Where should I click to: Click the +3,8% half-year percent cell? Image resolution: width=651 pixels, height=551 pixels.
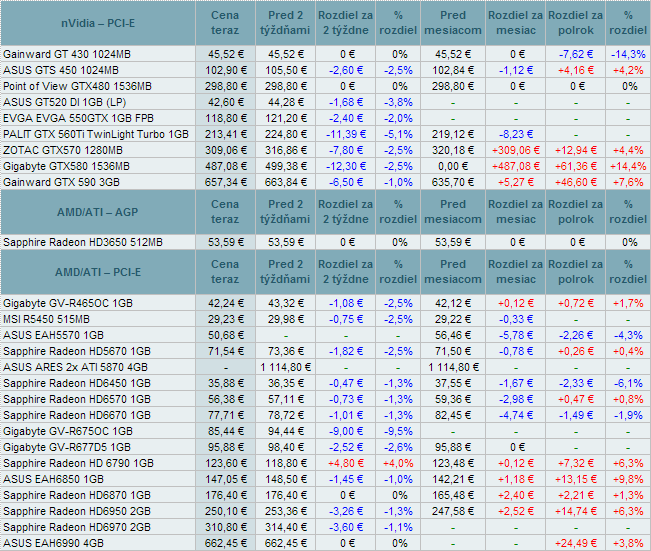[628, 543]
